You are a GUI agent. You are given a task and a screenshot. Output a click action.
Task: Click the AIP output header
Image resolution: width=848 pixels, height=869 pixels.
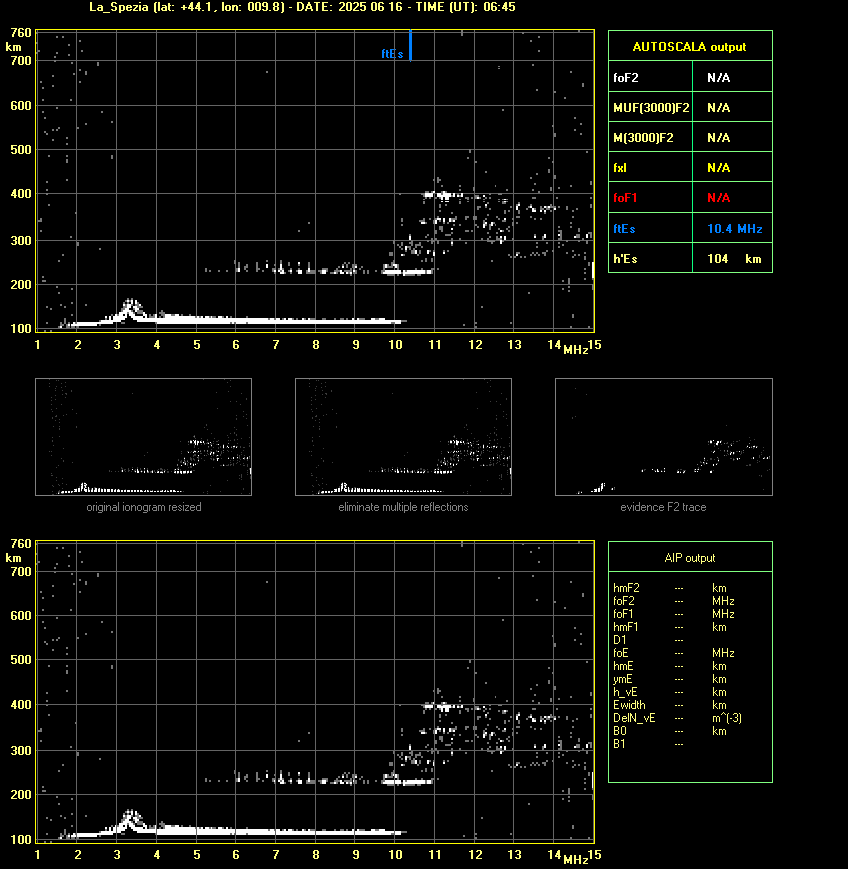point(690,558)
